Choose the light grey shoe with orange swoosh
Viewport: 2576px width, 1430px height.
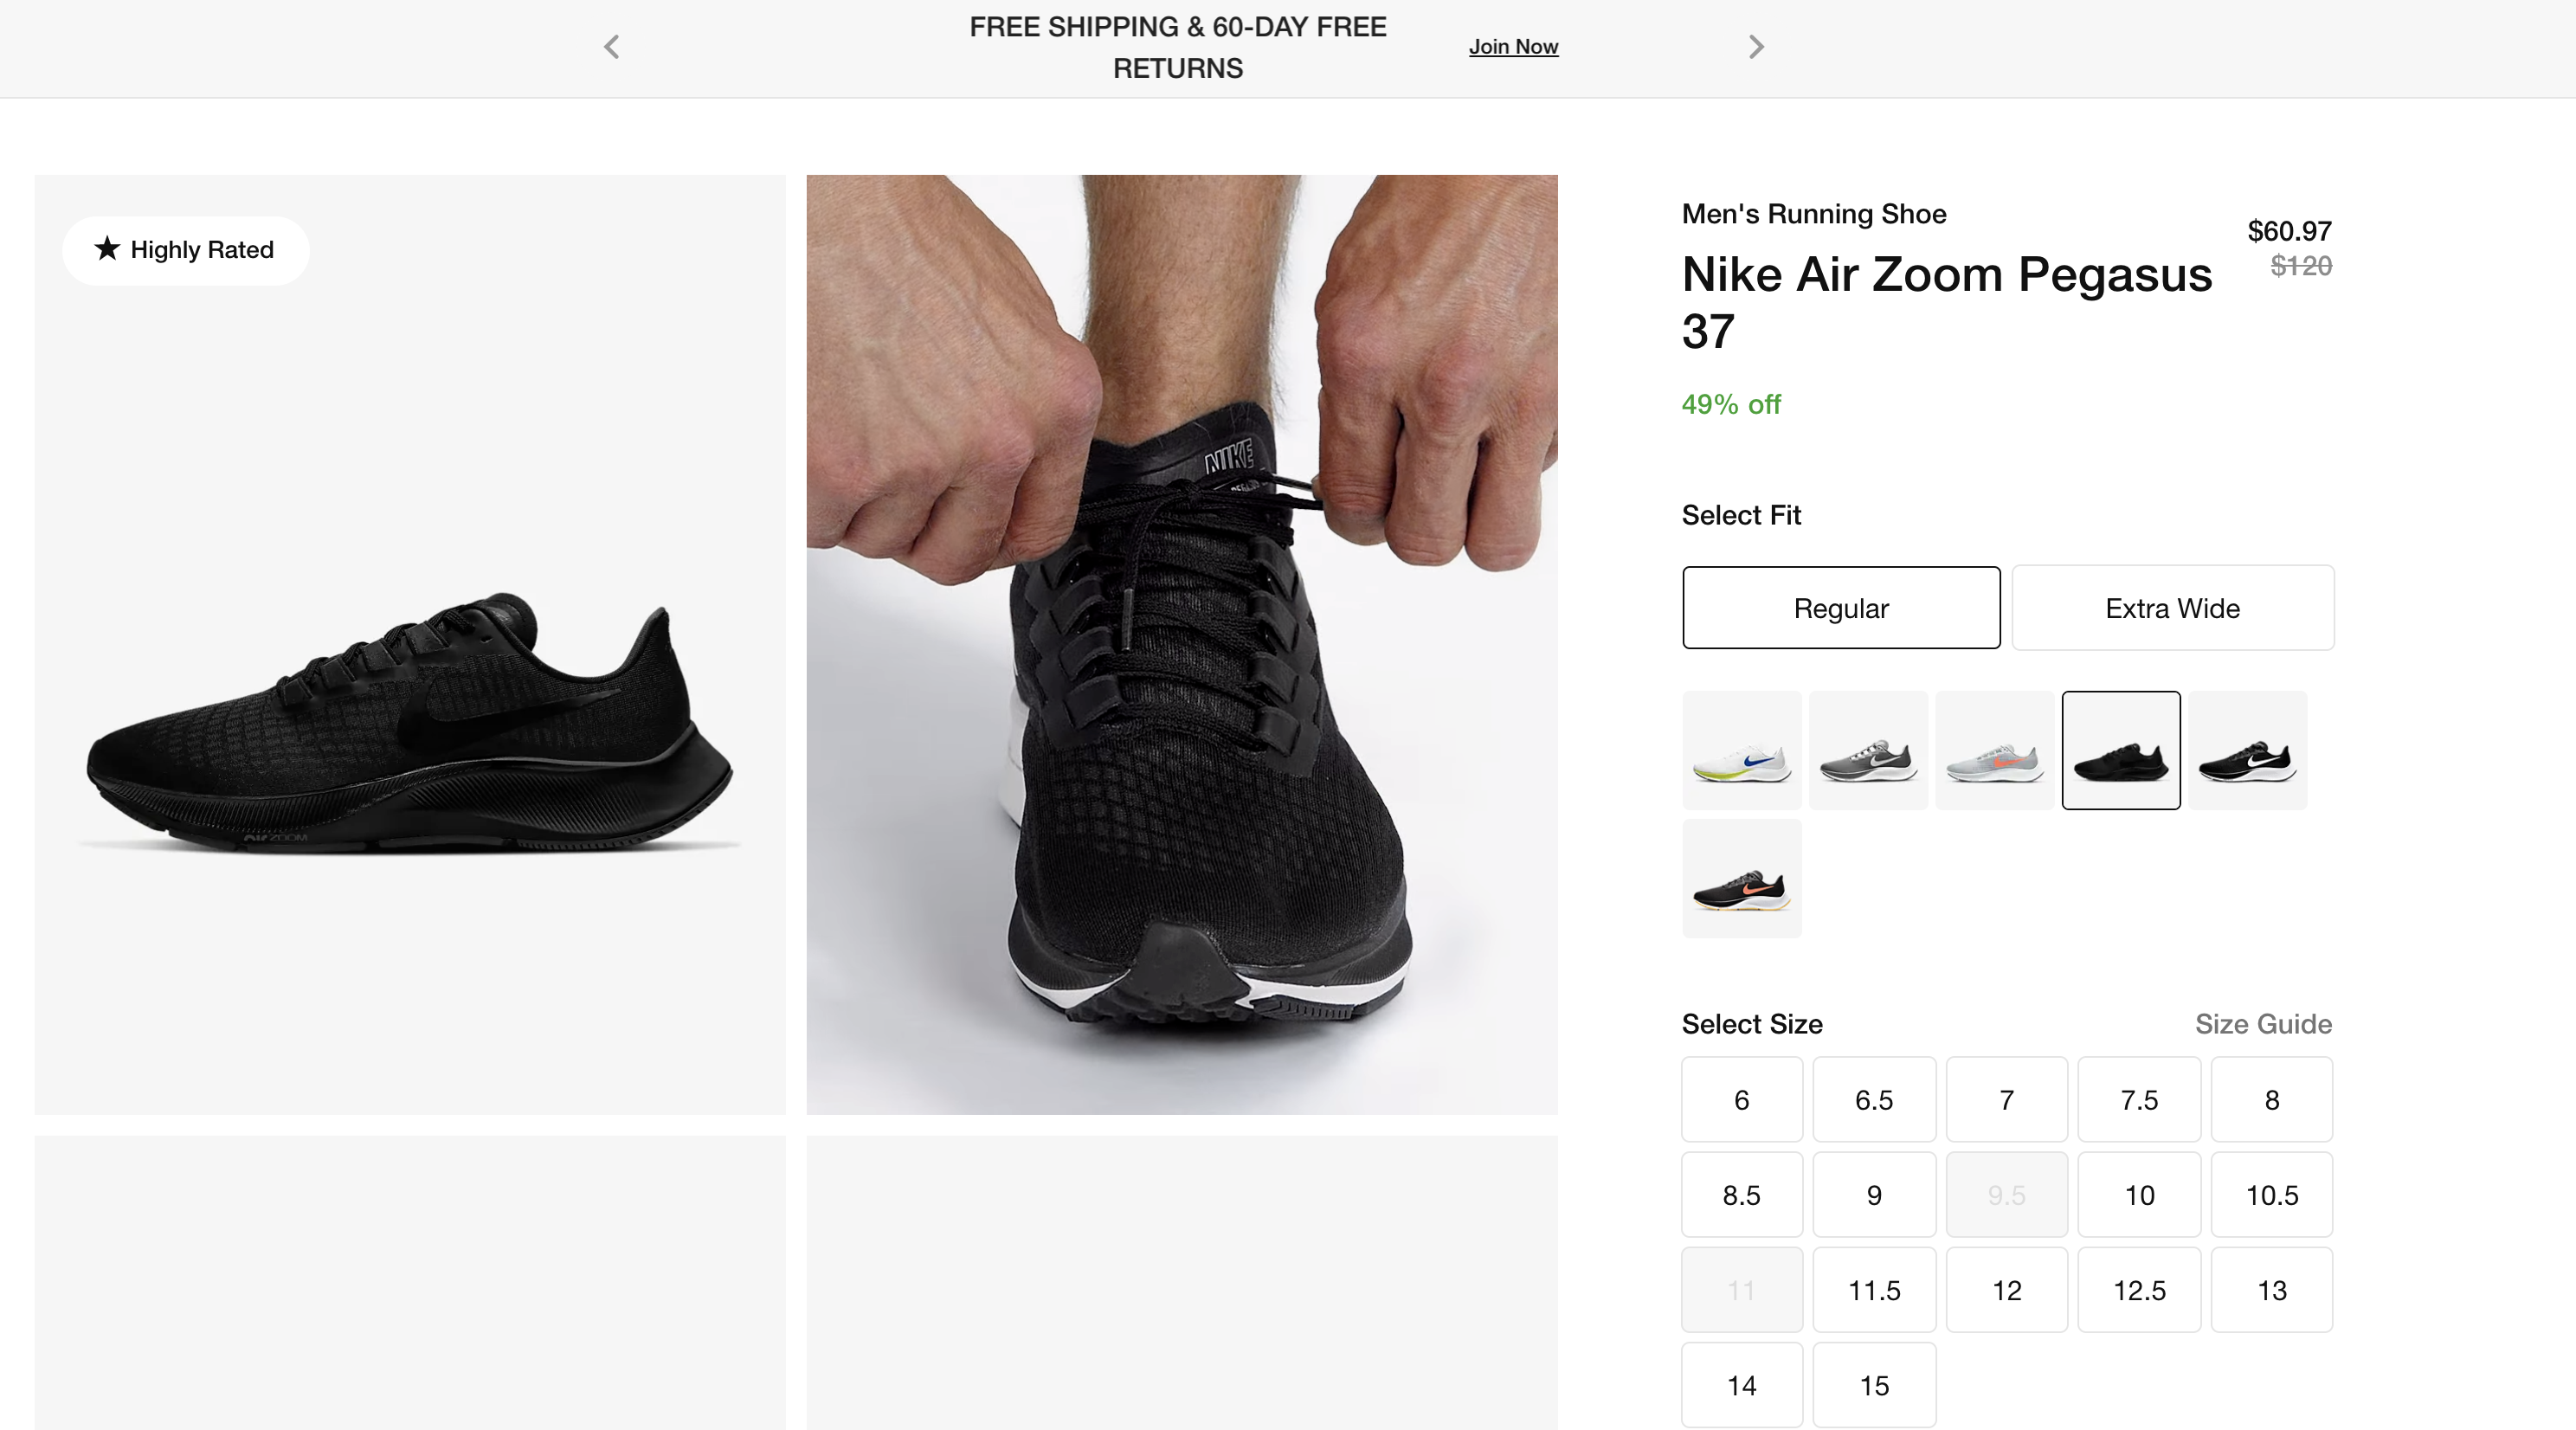pyautogui.click(x=1994, y=750)
